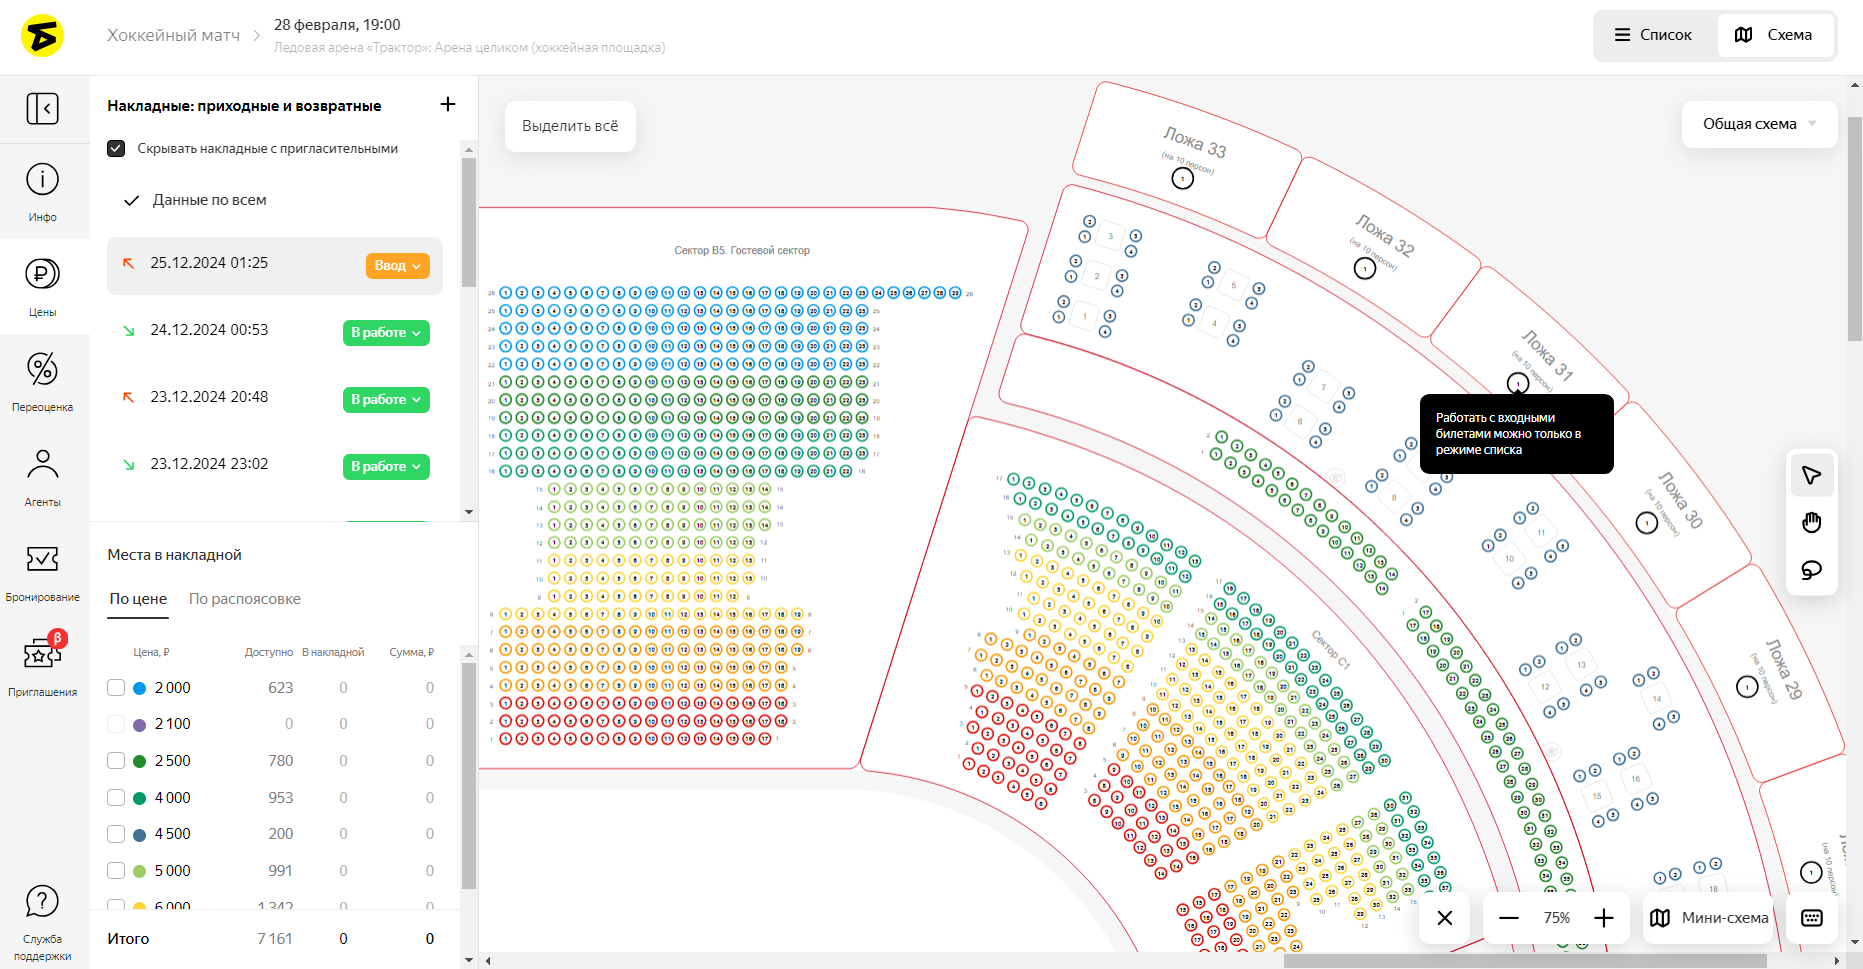
Task: Switch to the По распосадовке tab
Action: [x=245, y=599]
